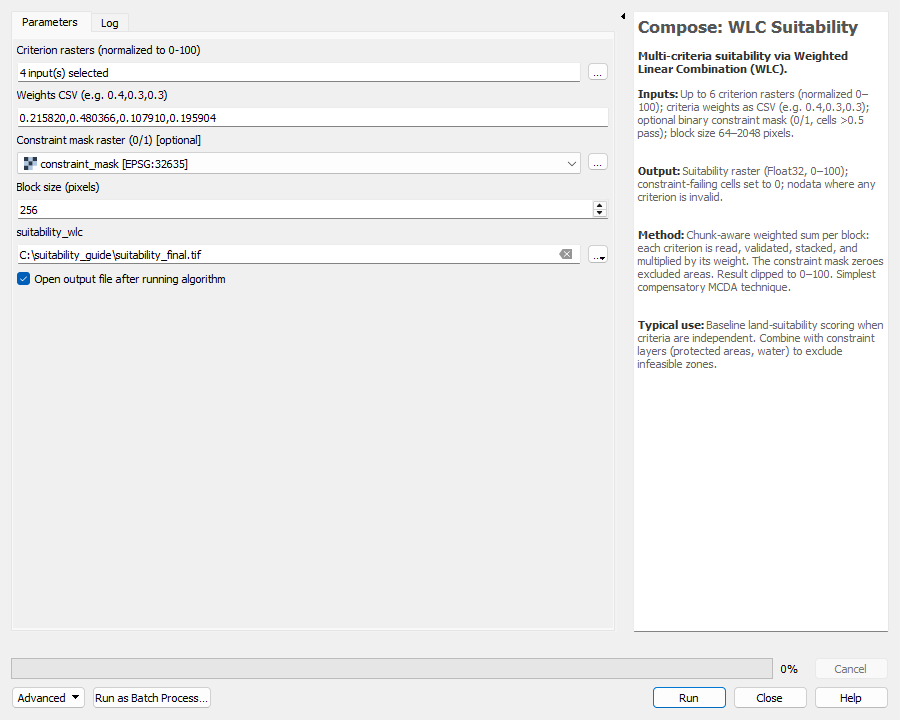Click the 'suitability_wlc' output label
Screen dimensions: 900x720
[x=49, y=232]
